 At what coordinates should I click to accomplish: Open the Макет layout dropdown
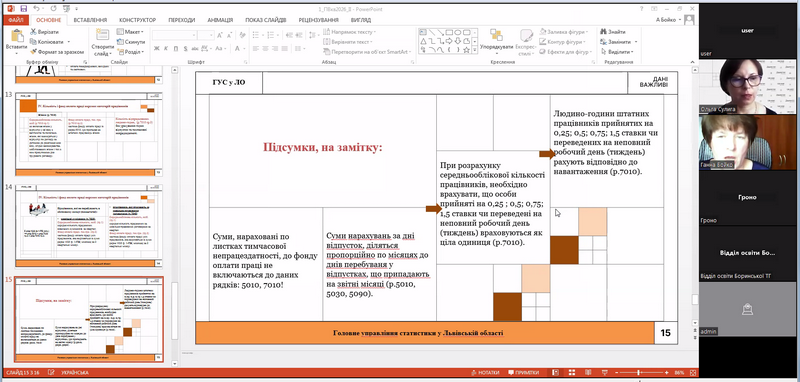tap(131, 32)
